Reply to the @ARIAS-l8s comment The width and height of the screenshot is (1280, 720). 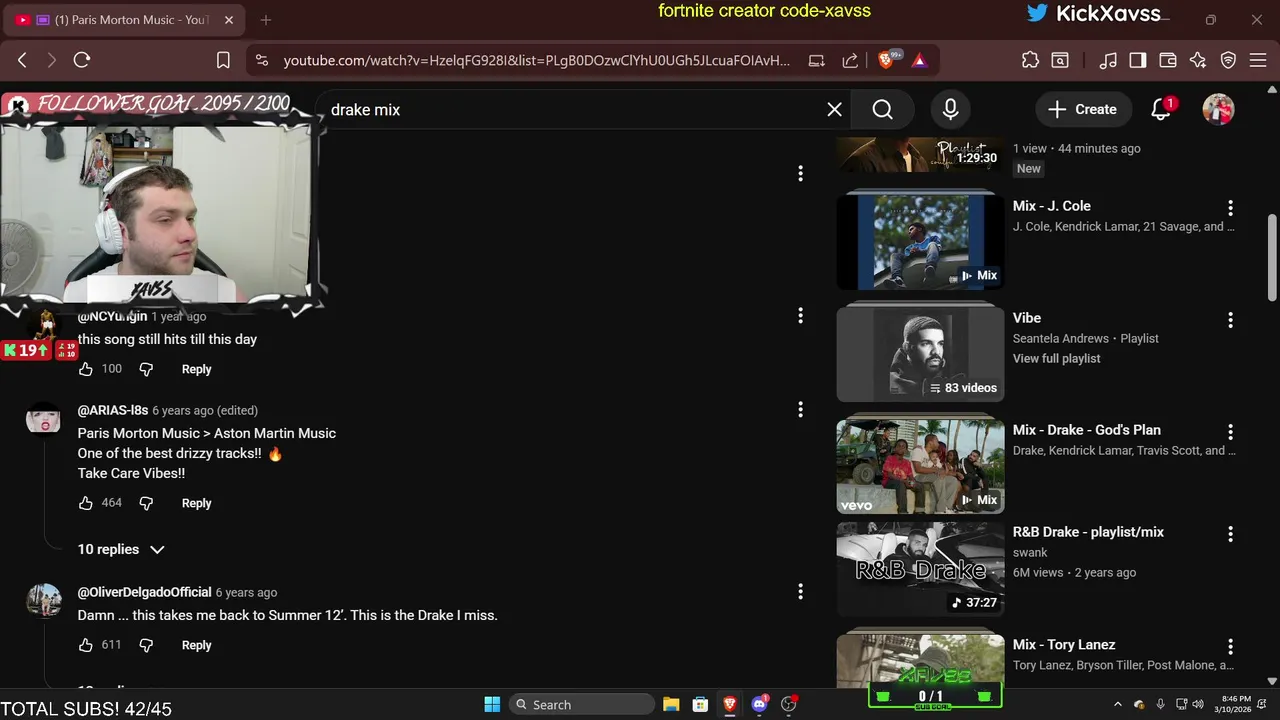tap(196, 503)
